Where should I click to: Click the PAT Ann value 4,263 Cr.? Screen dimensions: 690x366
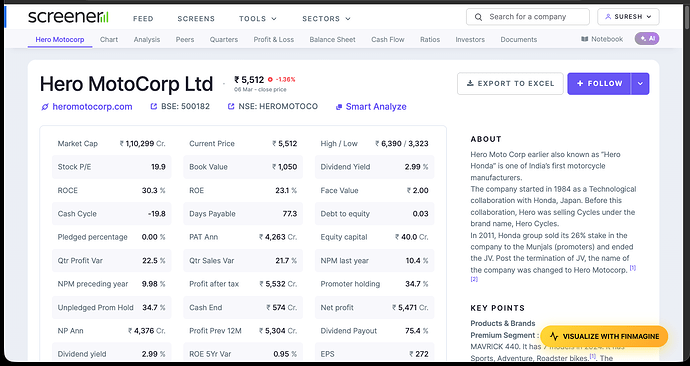[278, 237]
